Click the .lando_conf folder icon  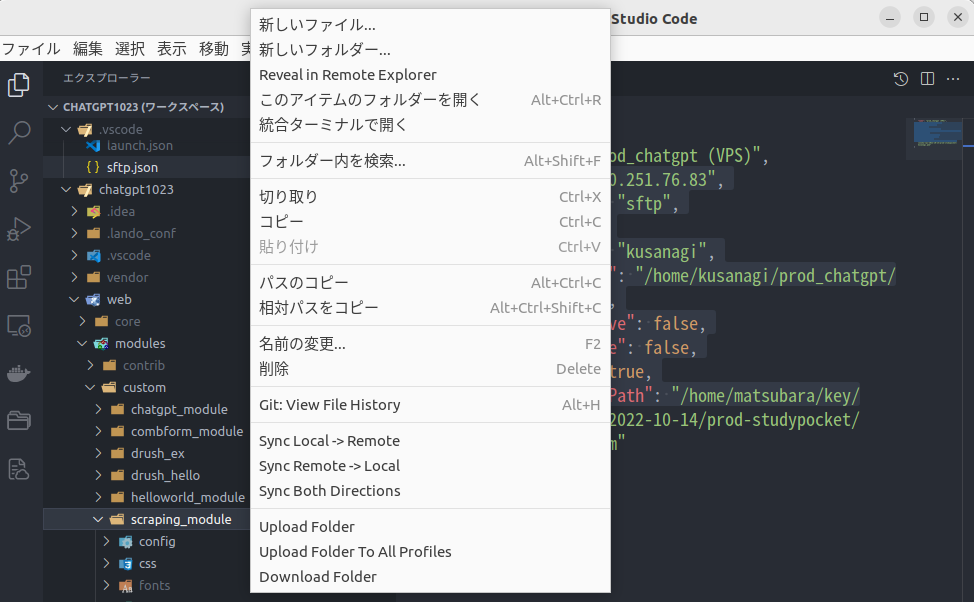94,234
